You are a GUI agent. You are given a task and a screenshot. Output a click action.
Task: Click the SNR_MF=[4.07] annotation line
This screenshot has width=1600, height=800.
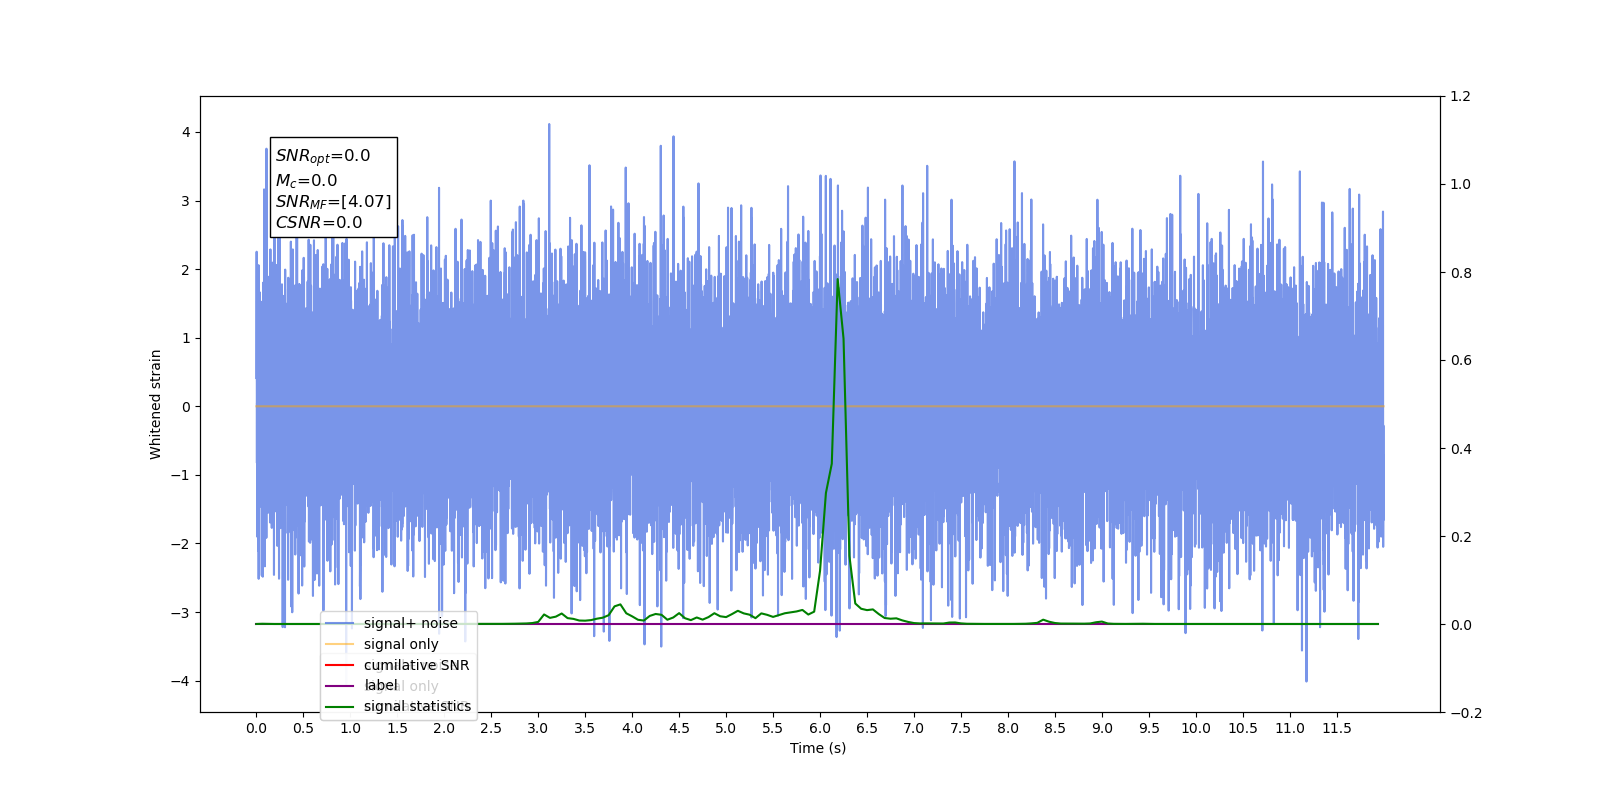[334, 202]
